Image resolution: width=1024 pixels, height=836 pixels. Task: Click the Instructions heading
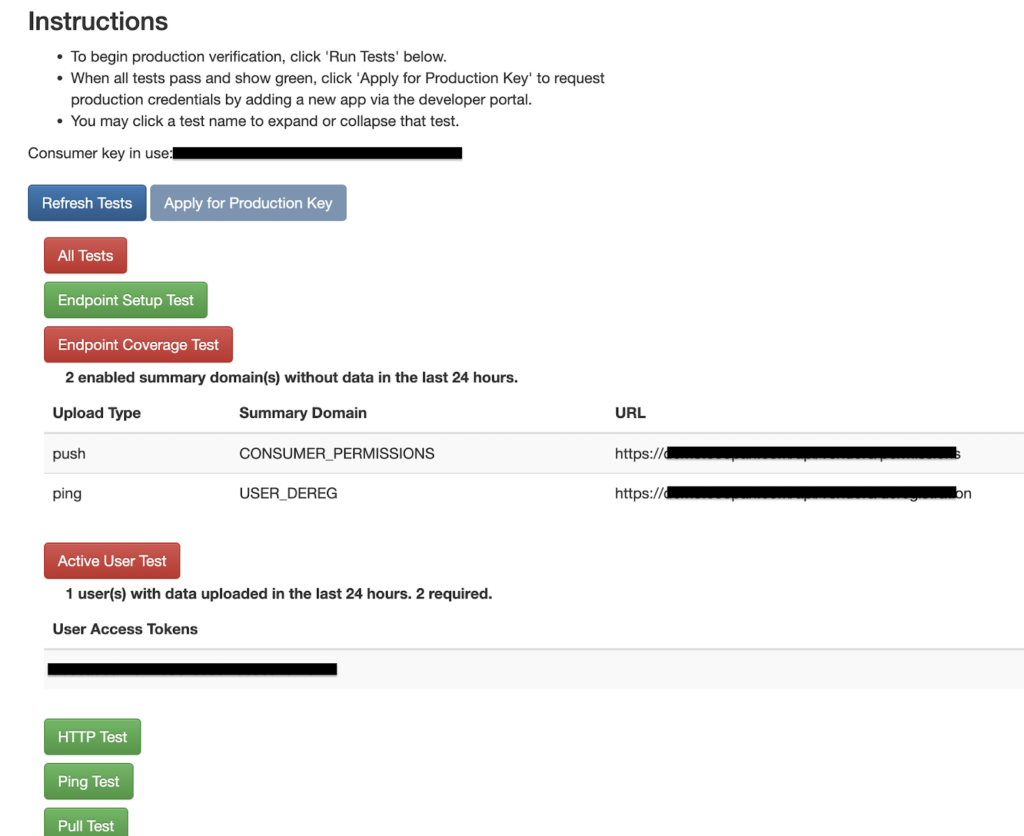click(98, 22)
